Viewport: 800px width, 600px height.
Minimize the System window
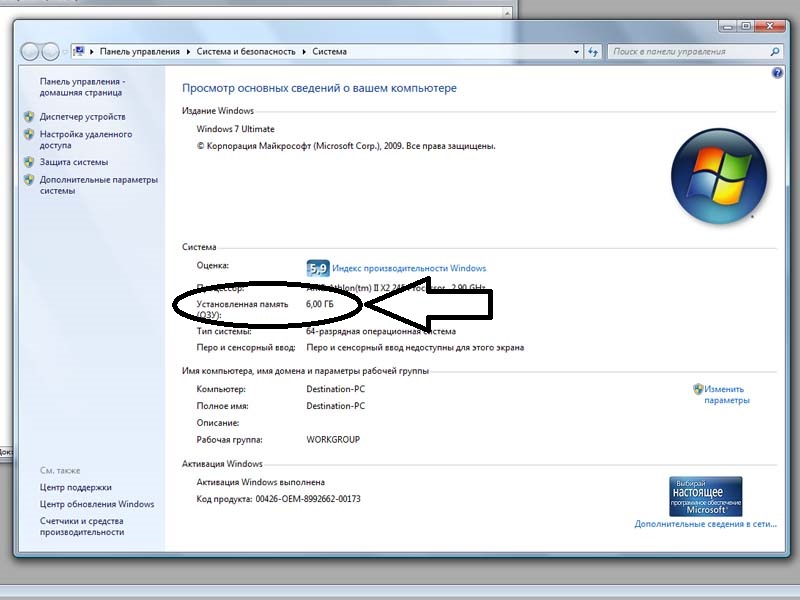coord(728,26)
